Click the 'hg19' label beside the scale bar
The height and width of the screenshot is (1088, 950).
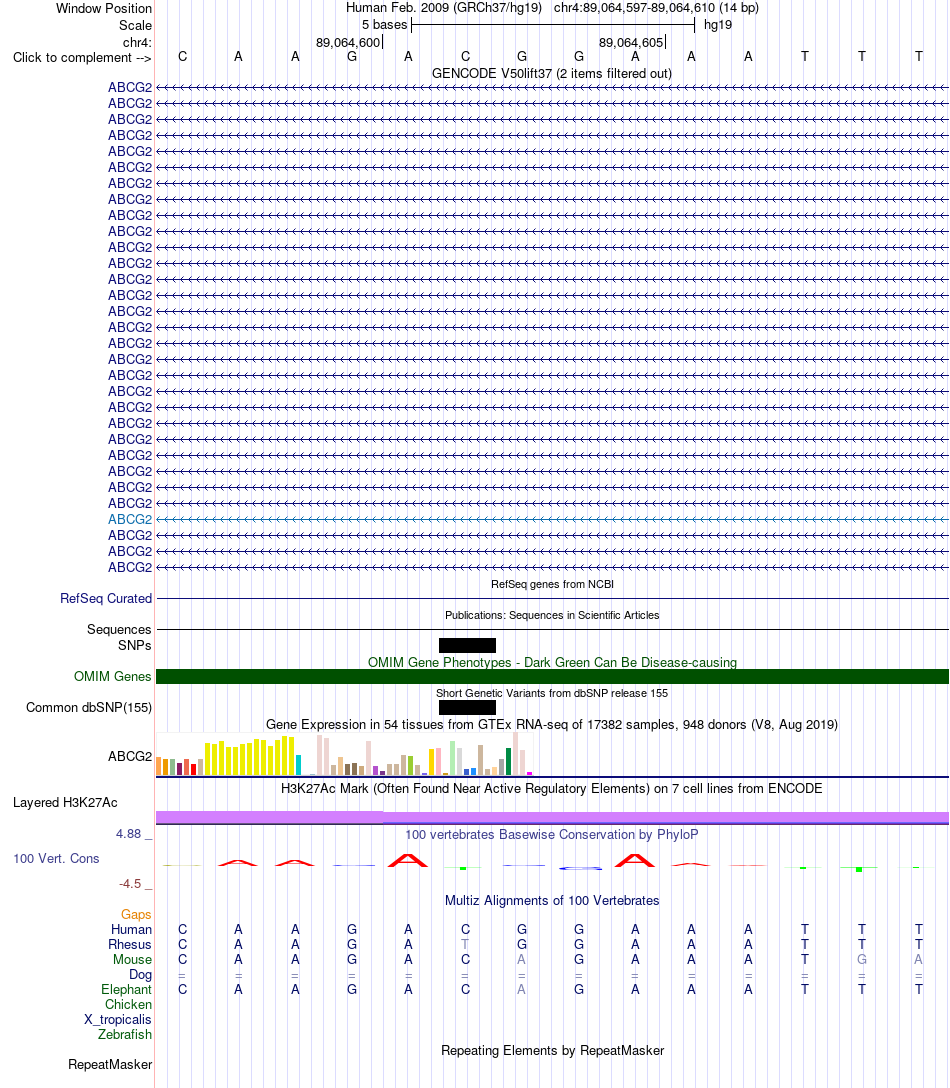(718, 25)
